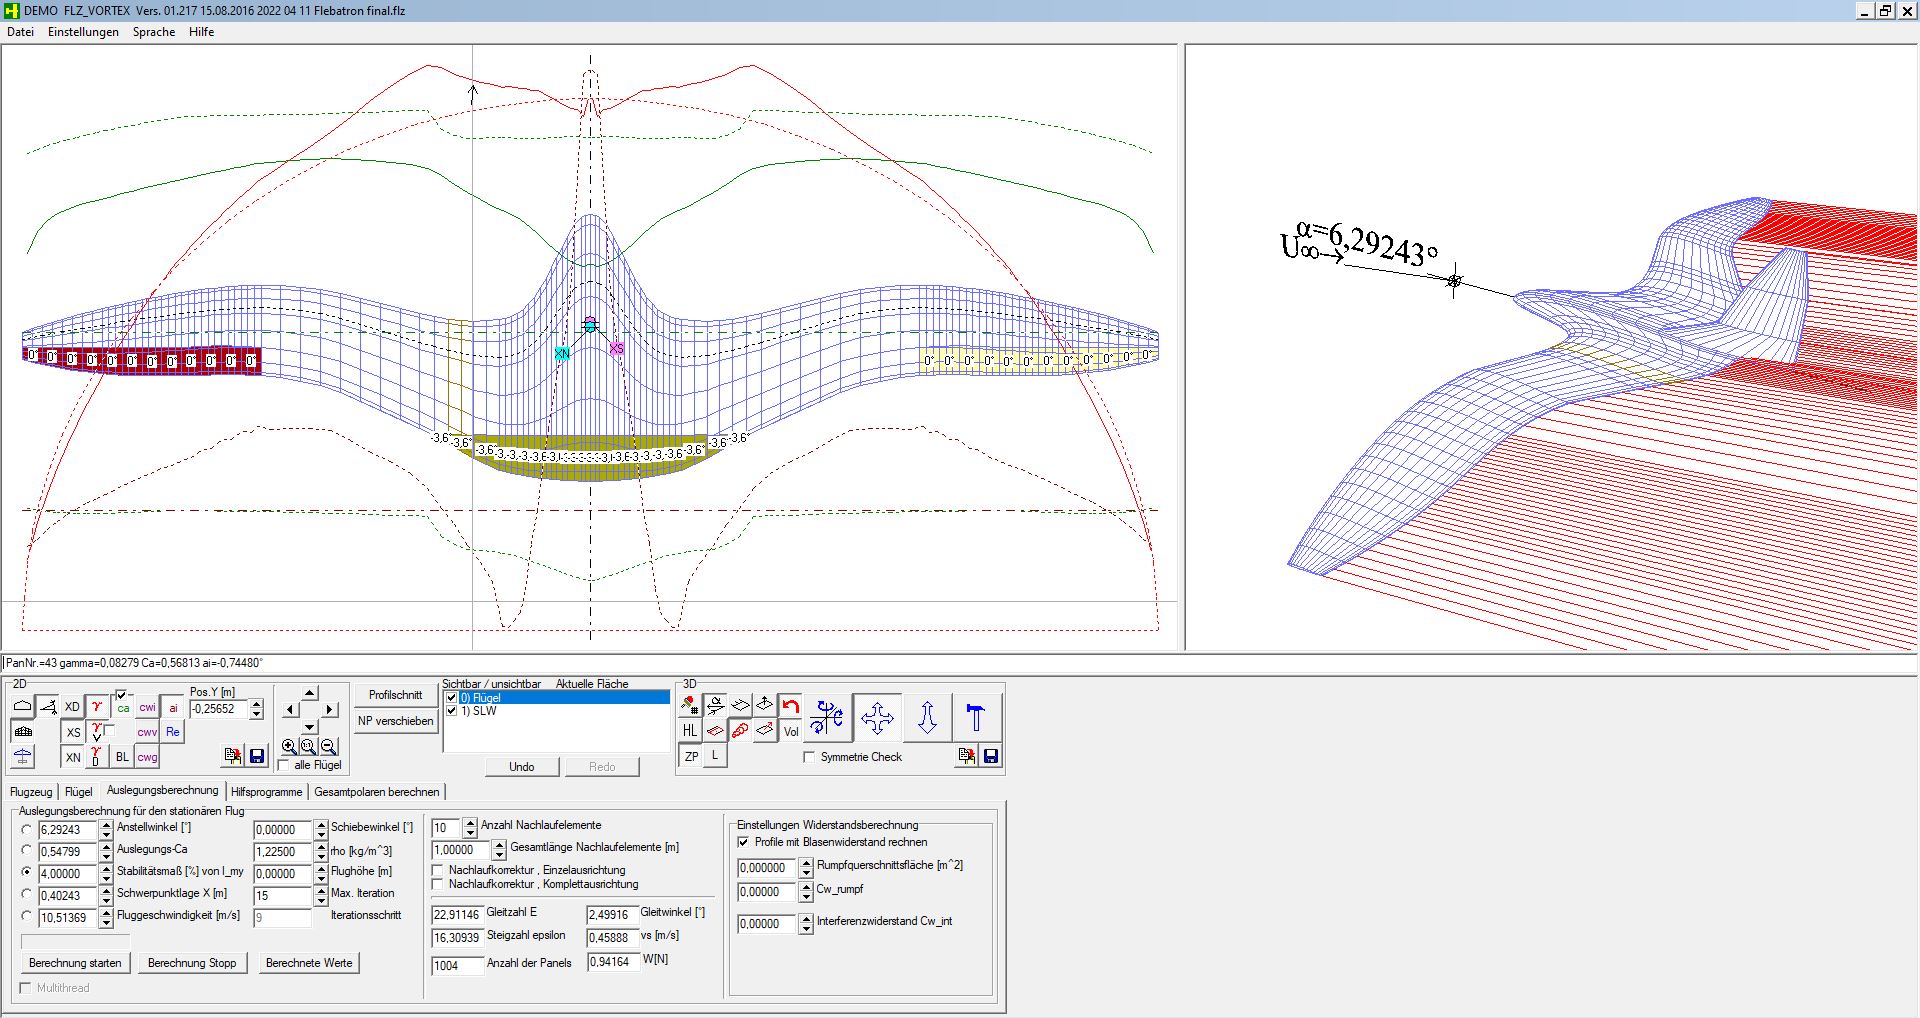Click the save floppy icon in 2D panel
This screenshot has width=1920, height=1018.
[x=257, y=756]
